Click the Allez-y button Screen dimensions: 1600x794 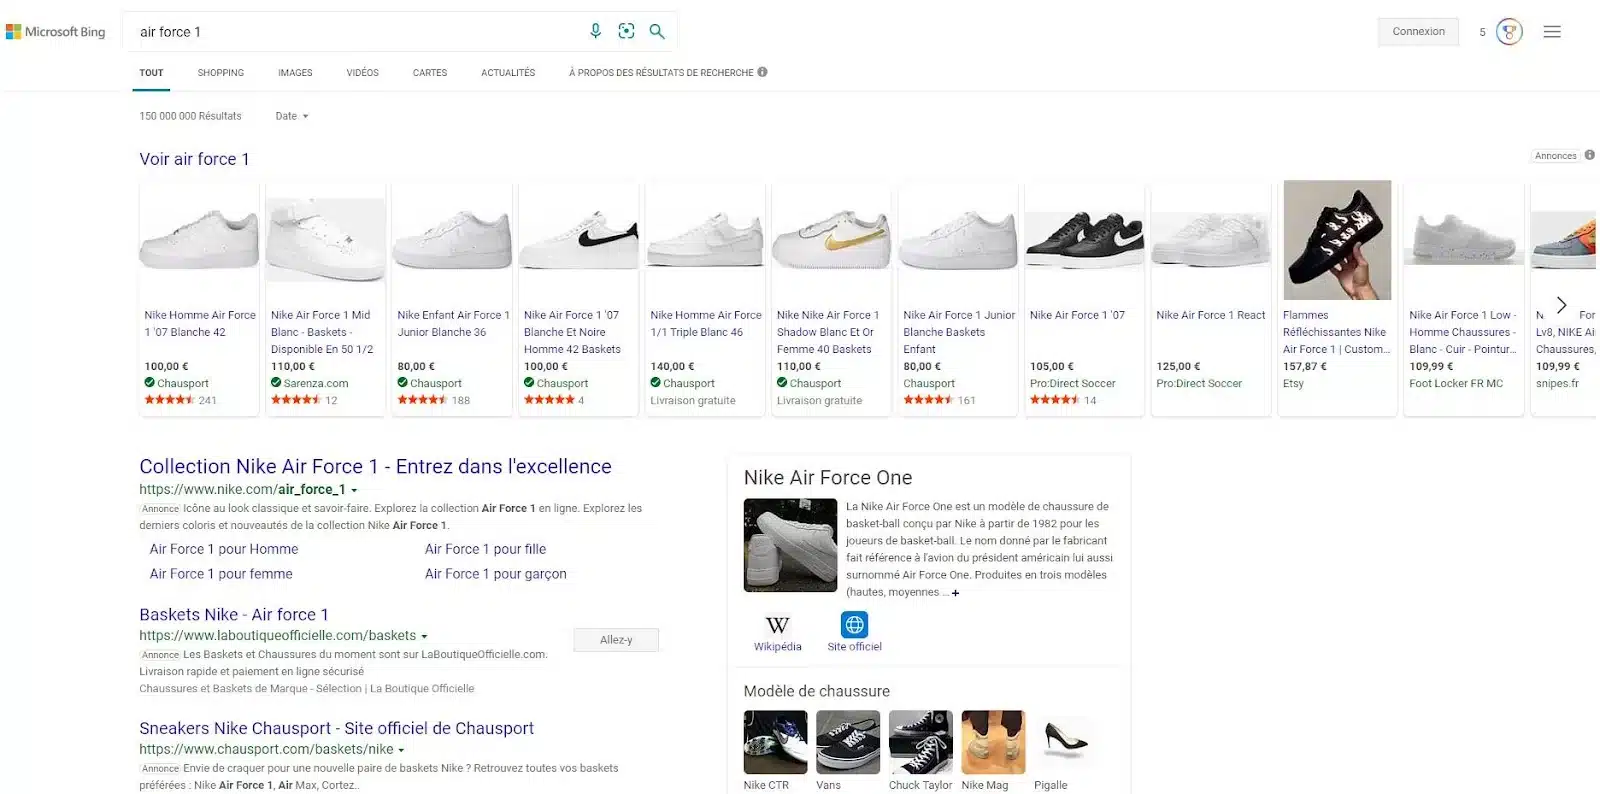pyautogui.click(x=616, y=640)
